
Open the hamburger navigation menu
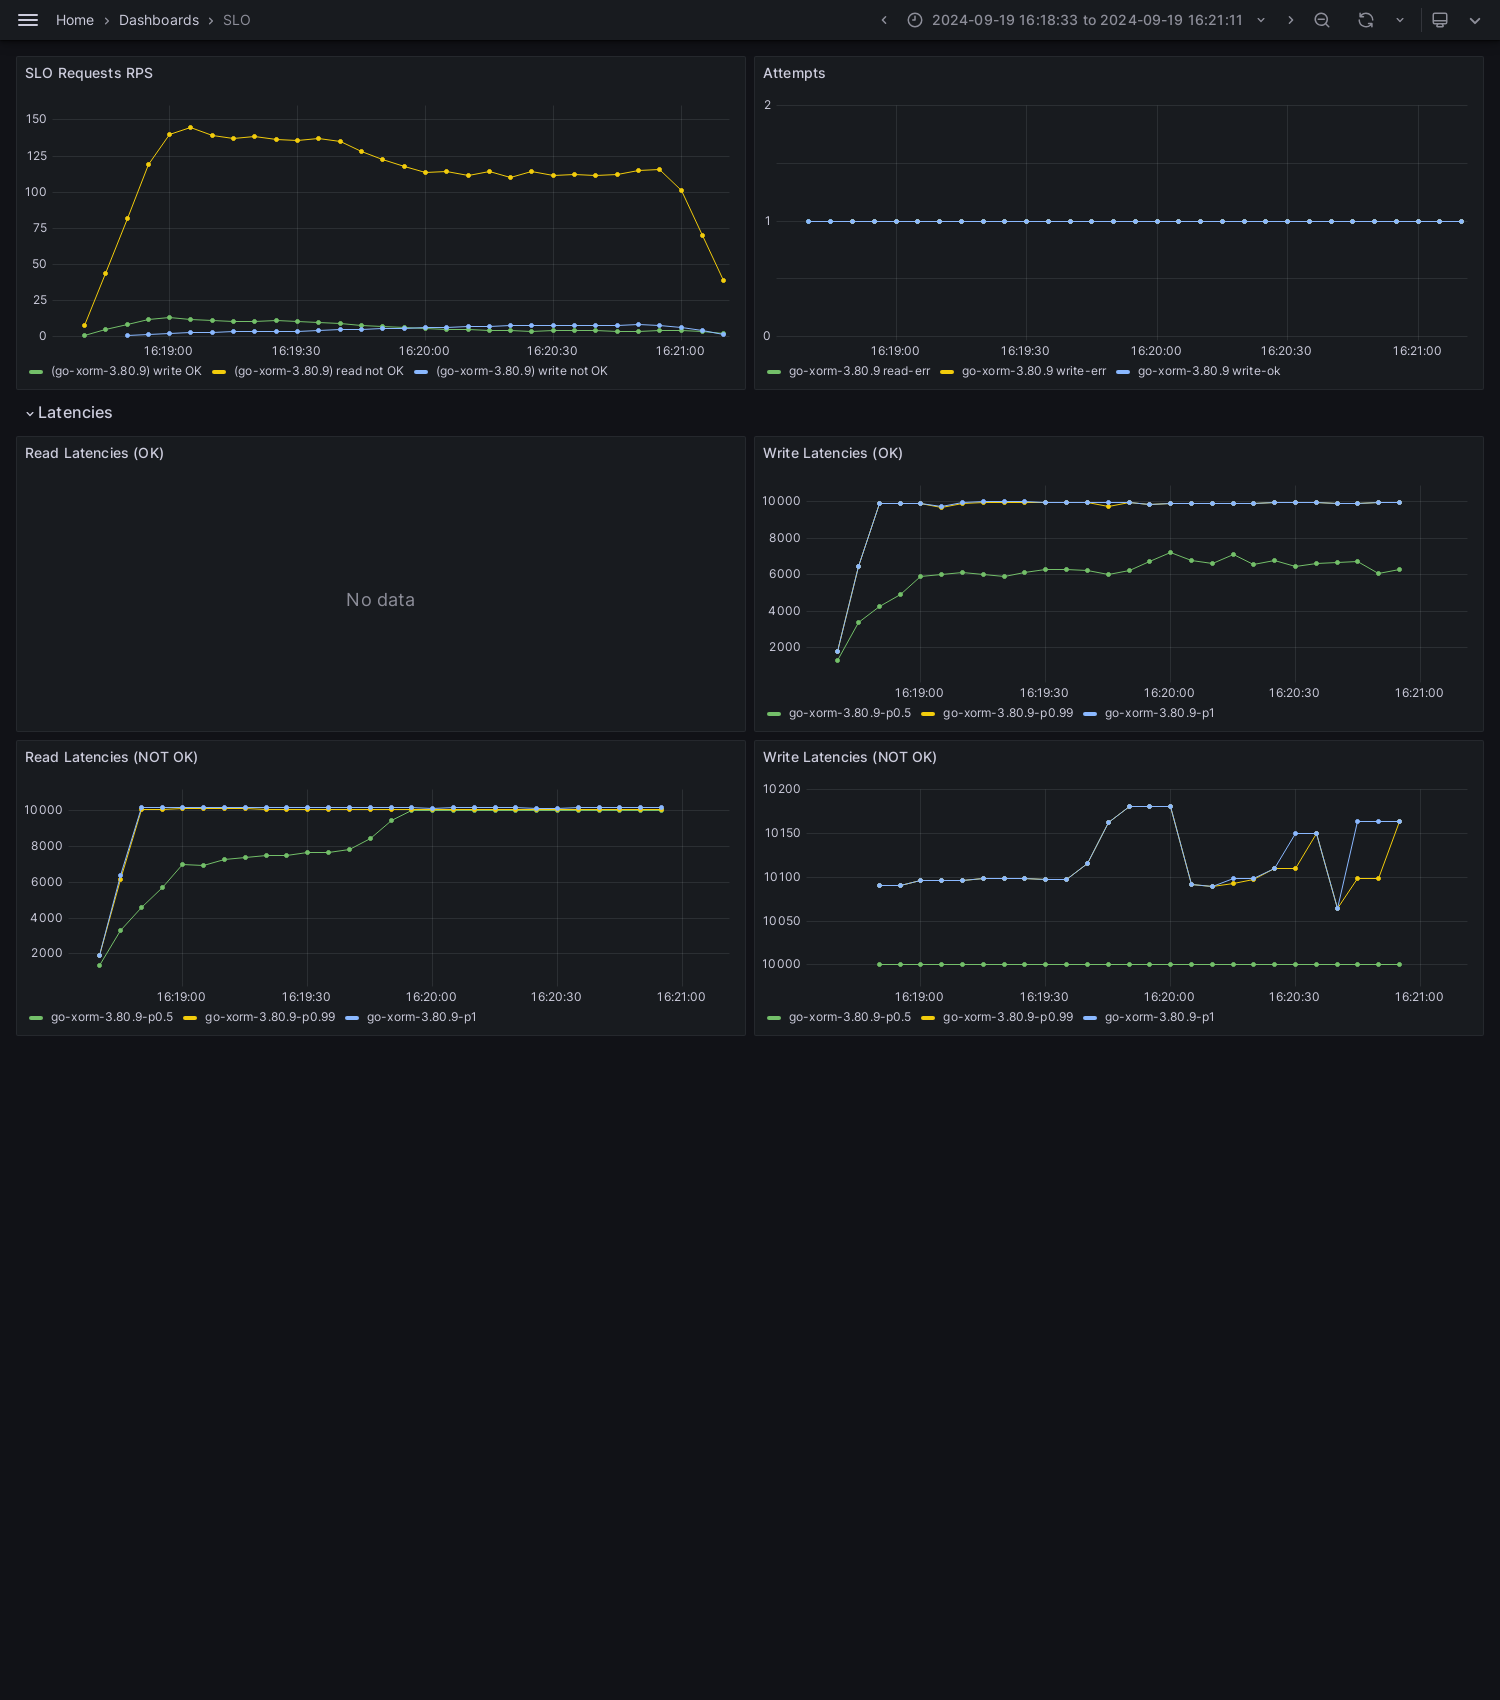pos(28,20)
